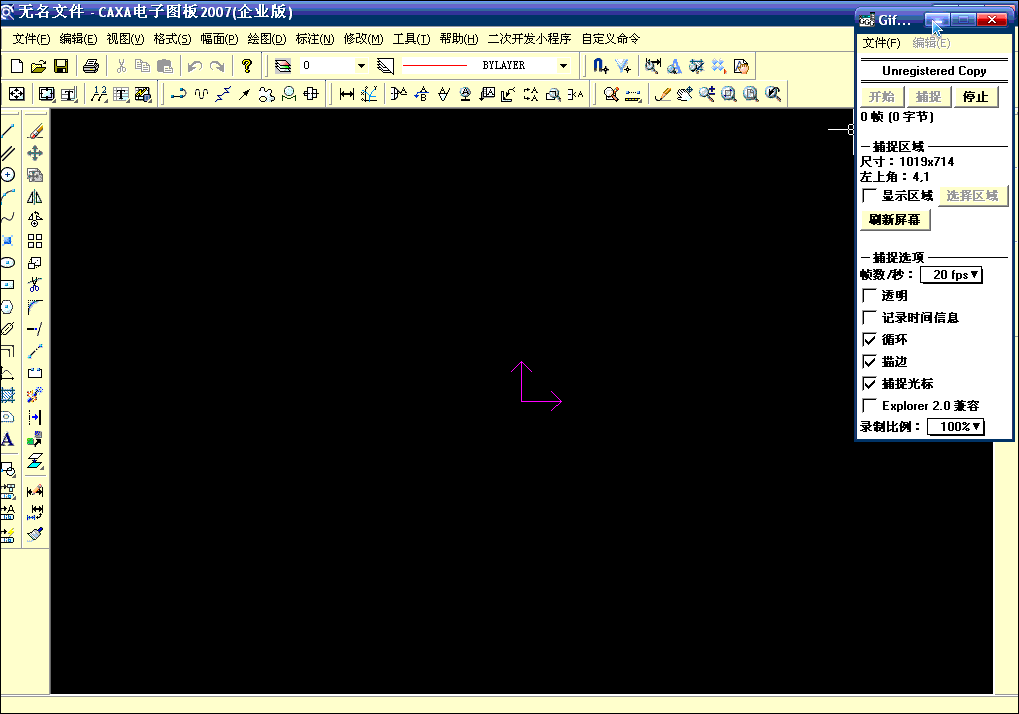This screenshot has width=1019, height=714.
Task: Open the 帮助(H) menu
Action: coord(459,39)
